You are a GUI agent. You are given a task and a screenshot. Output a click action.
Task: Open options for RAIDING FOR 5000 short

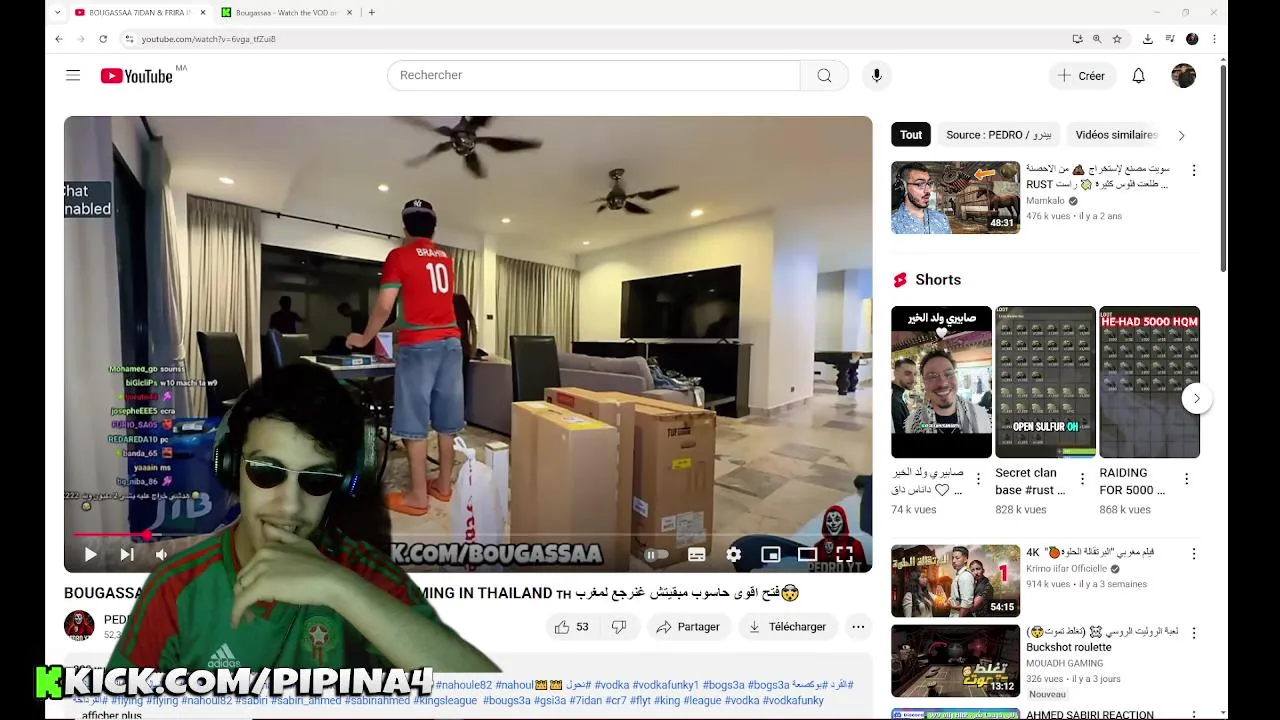pos(1186,480)
